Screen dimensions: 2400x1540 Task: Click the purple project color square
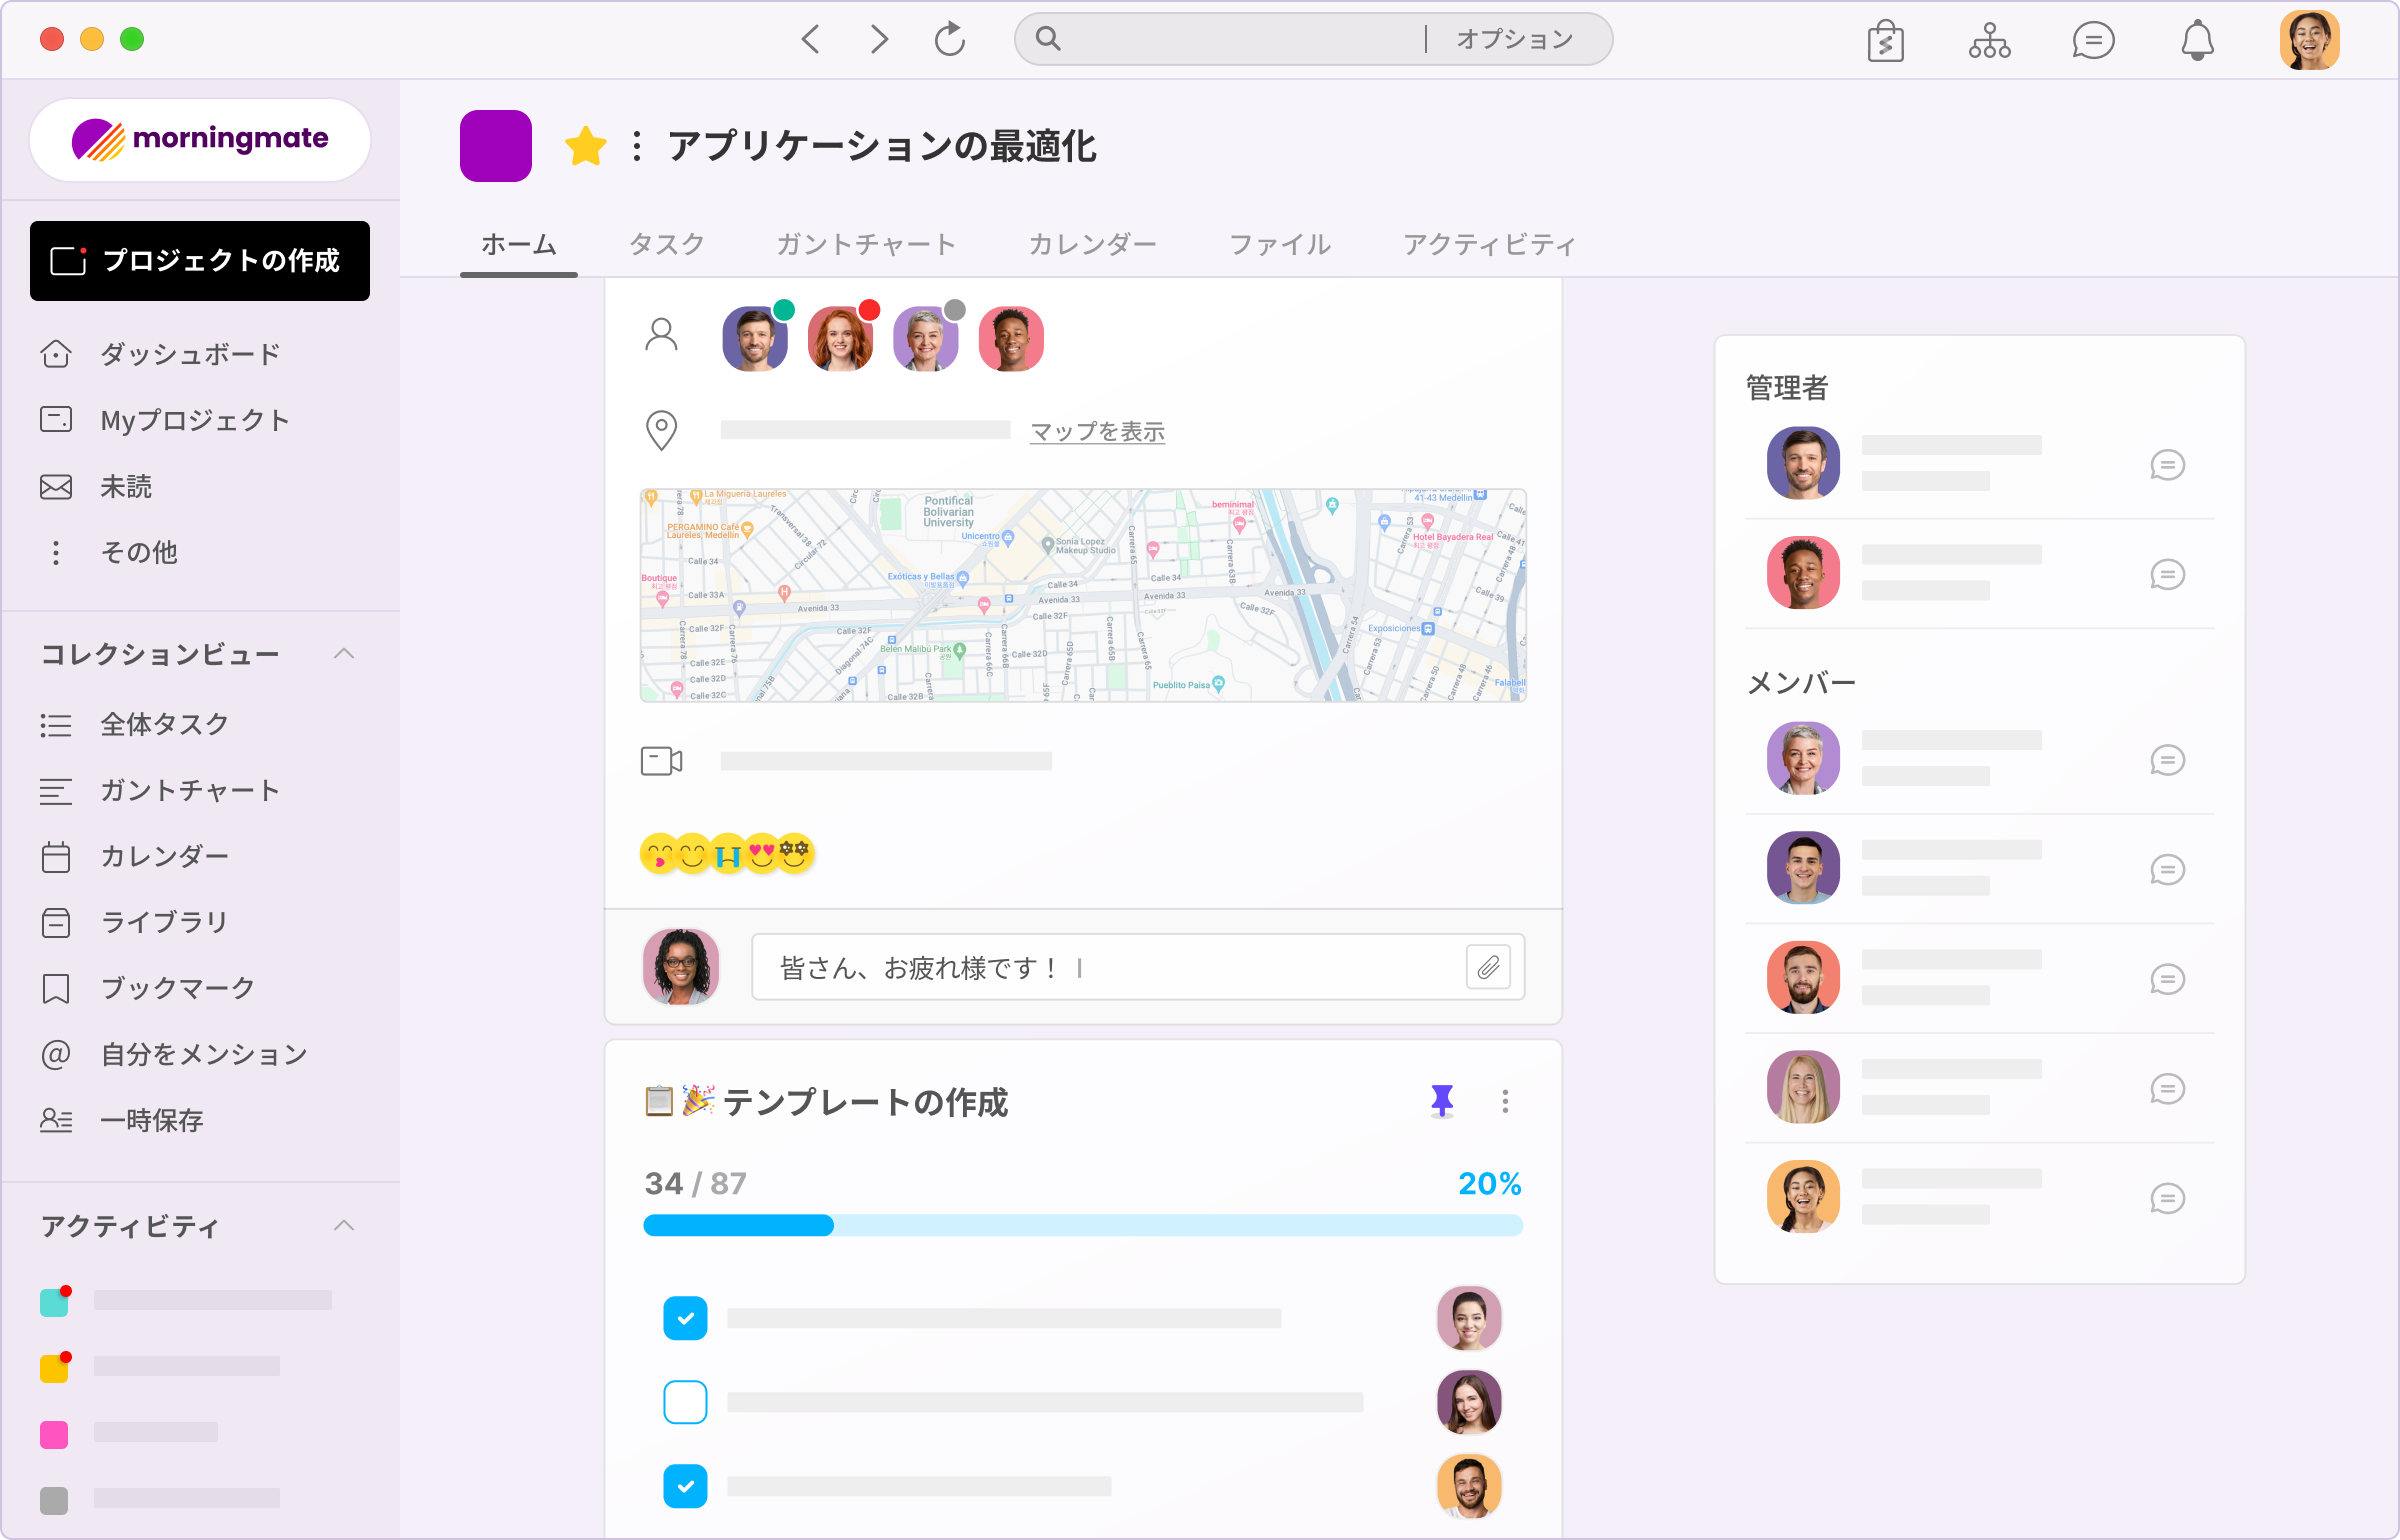click(x=496, y=146)
